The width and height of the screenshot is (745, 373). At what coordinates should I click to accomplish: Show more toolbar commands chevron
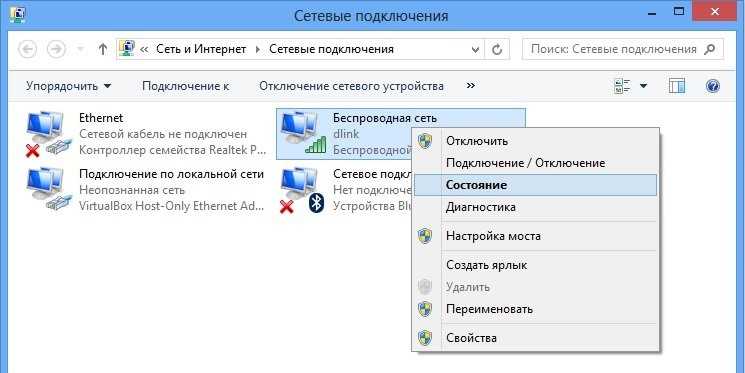click(471, 86)
